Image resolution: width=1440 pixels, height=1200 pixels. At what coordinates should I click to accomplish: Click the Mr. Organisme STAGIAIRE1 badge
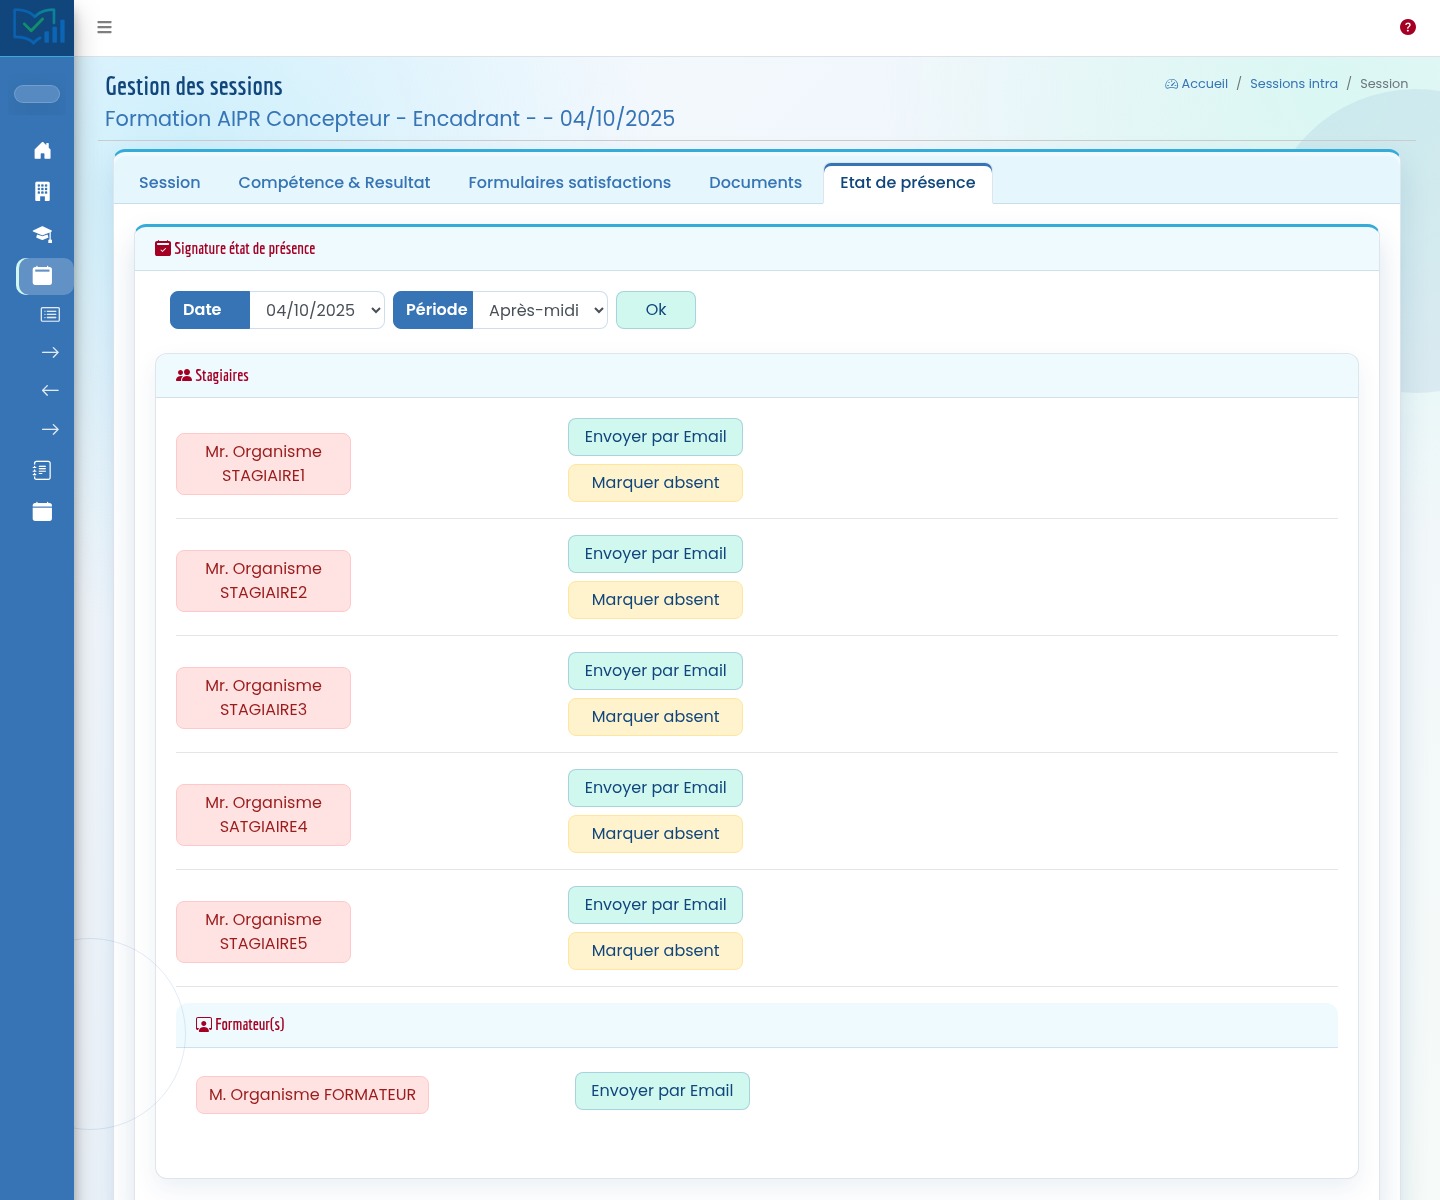point(264,464)
